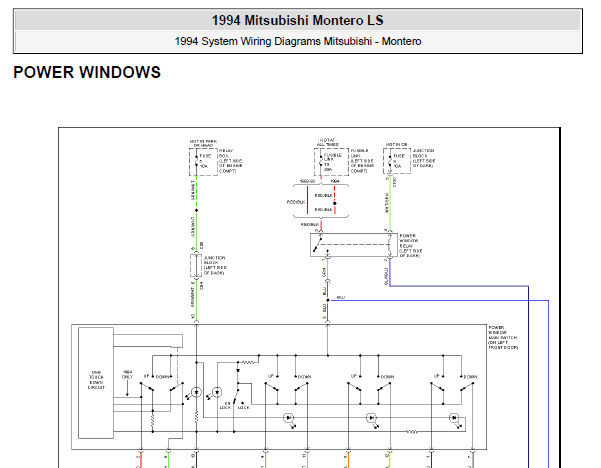Click the resistor symbol at bottom right of main switch
The height and width of the screenshot is (468, 601).
pos(411,432)
